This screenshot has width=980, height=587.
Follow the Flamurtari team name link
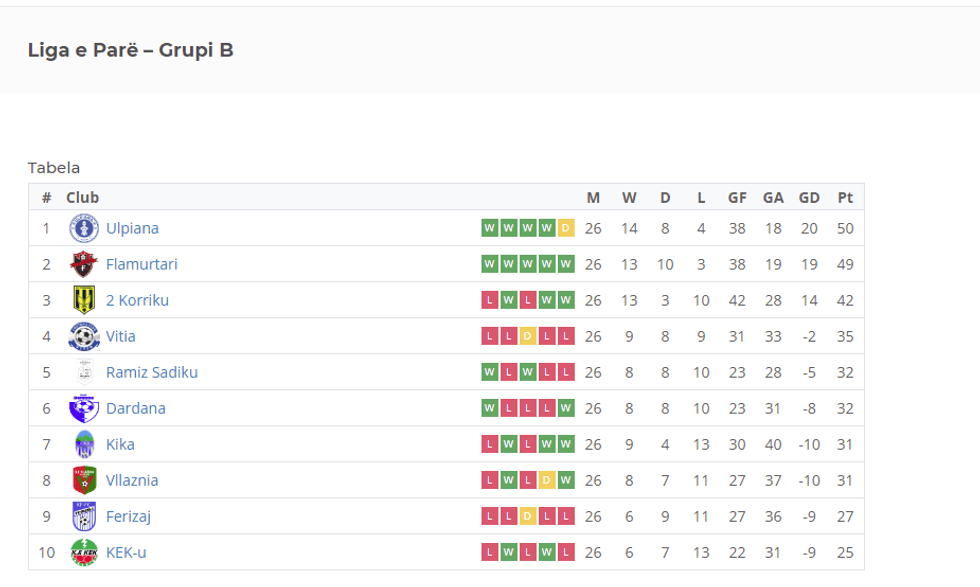141,264
